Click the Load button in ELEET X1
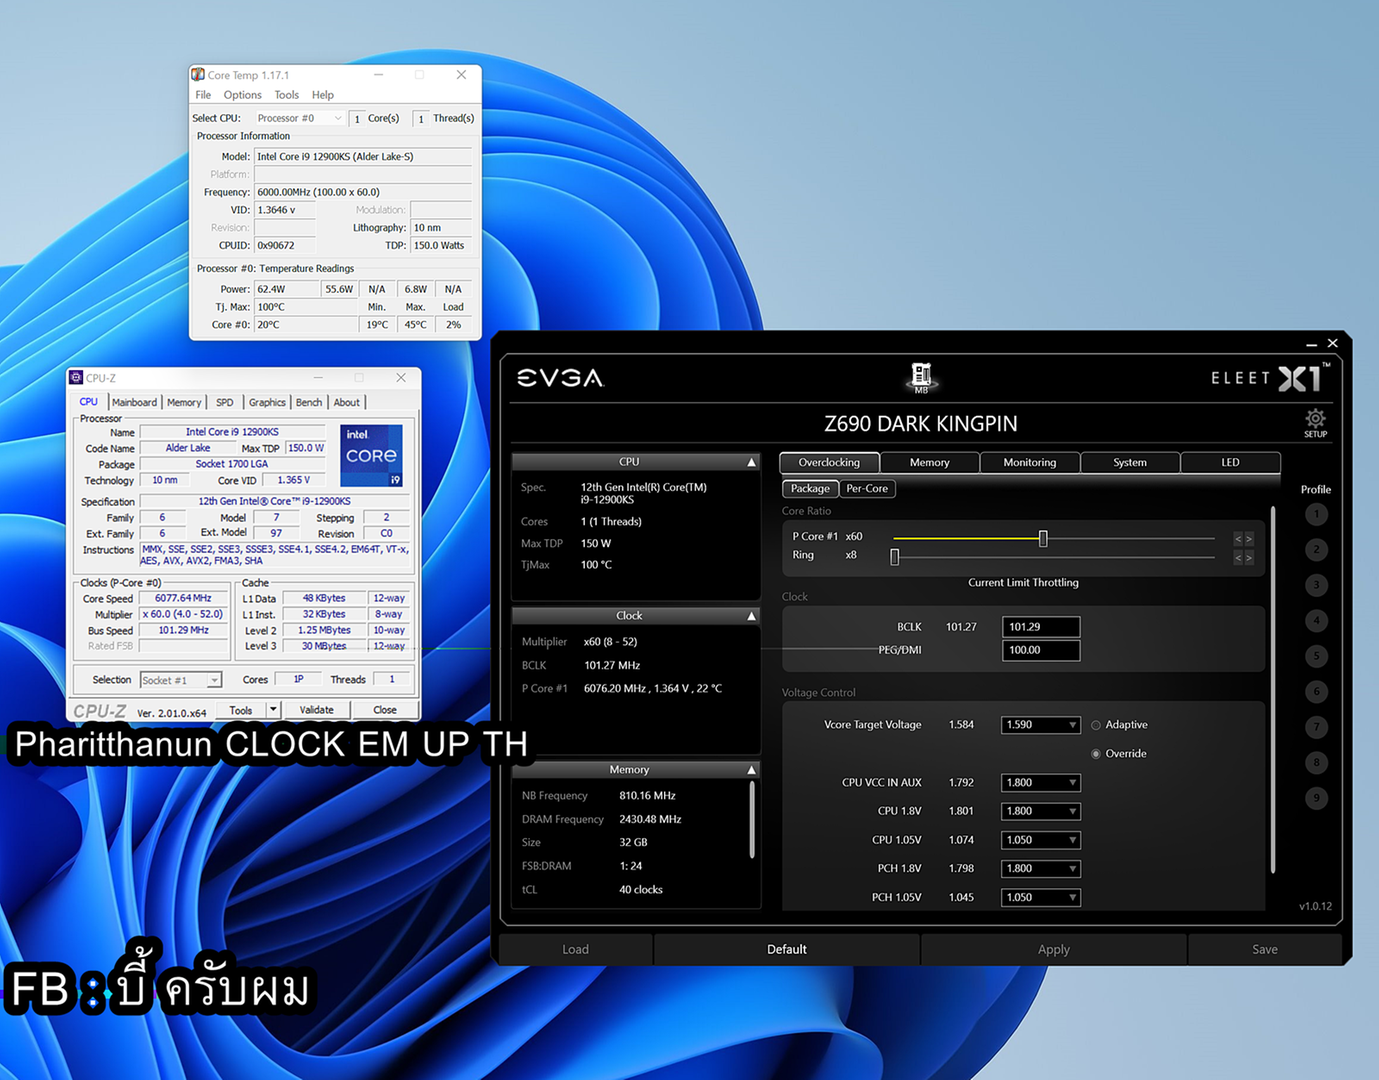The height and width of the screenshot is (1080, 1379). pos(575,949)
